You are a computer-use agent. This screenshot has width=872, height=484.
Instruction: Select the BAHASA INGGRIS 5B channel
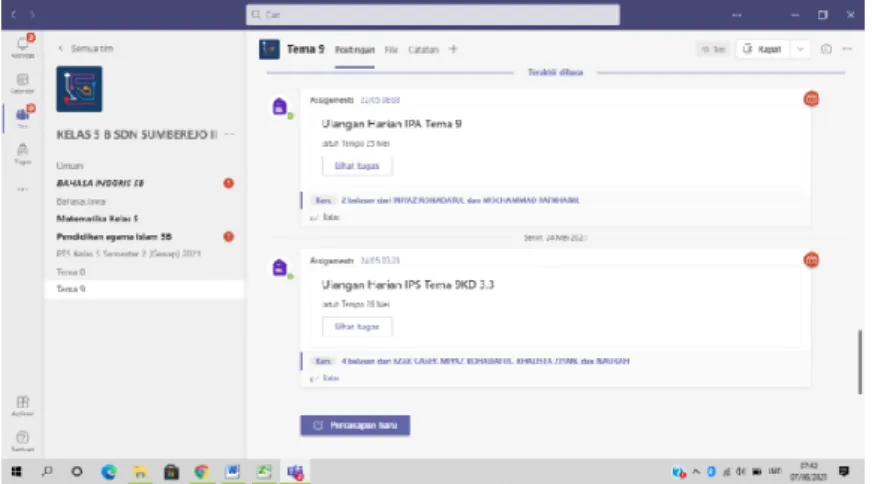pyautogui.click(x=100, y=183)
